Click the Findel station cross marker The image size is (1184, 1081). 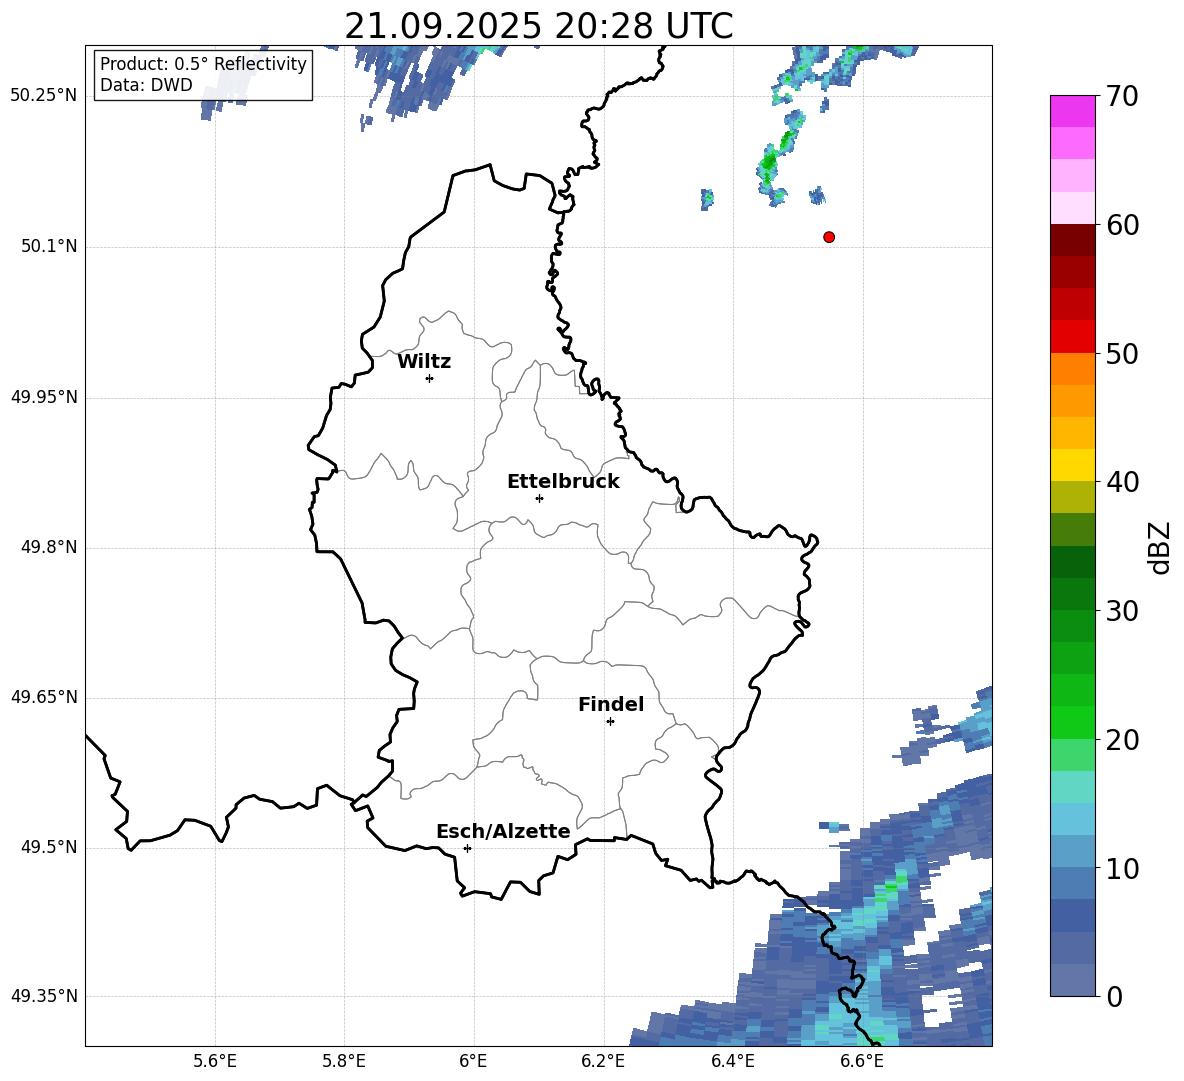pos(610,722)
